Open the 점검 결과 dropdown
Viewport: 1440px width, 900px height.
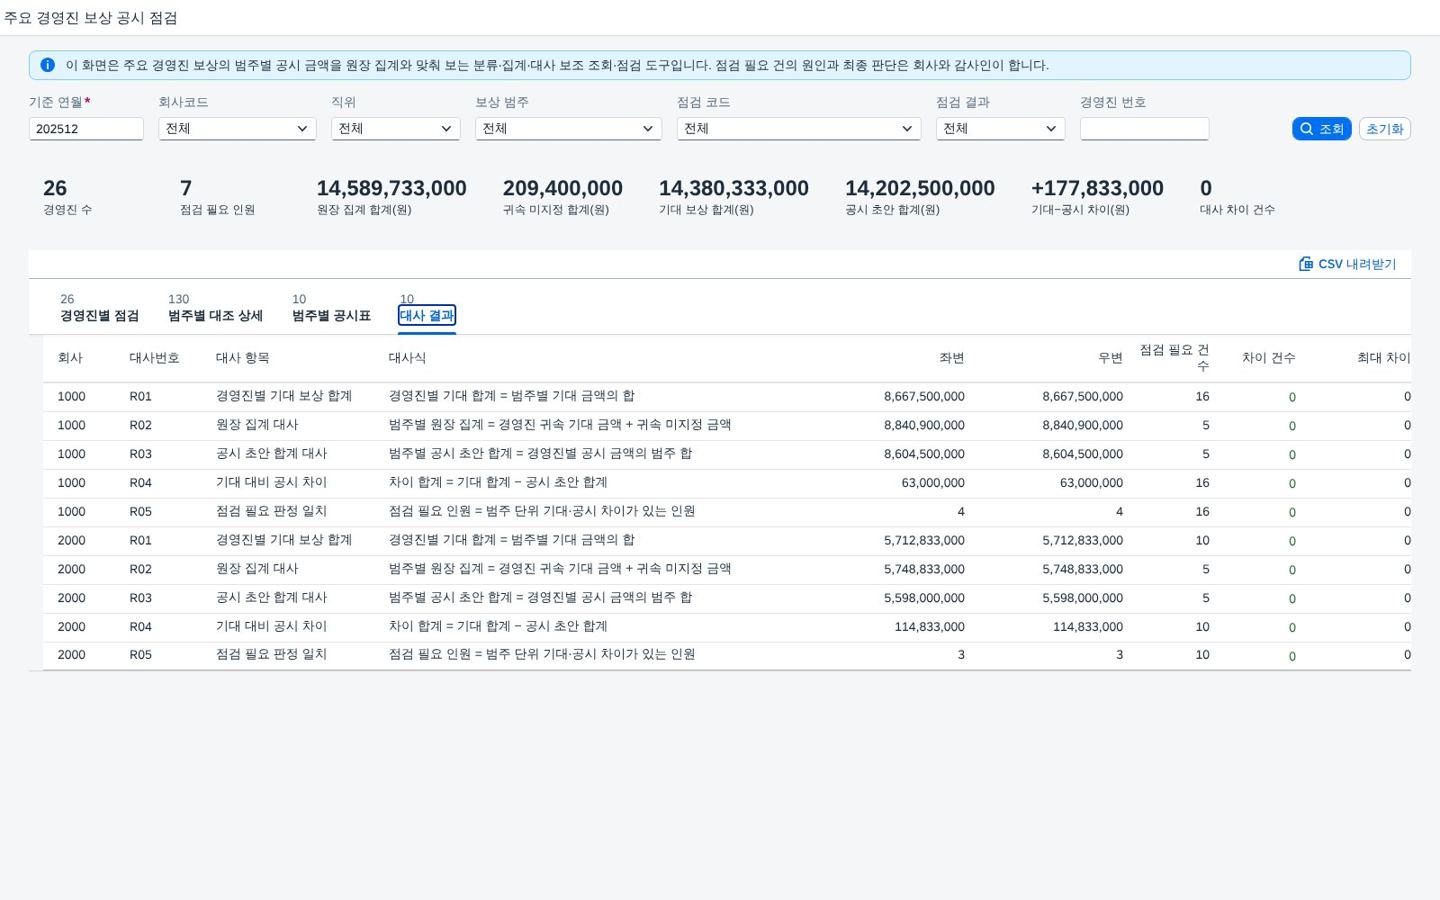(1000, 129)
